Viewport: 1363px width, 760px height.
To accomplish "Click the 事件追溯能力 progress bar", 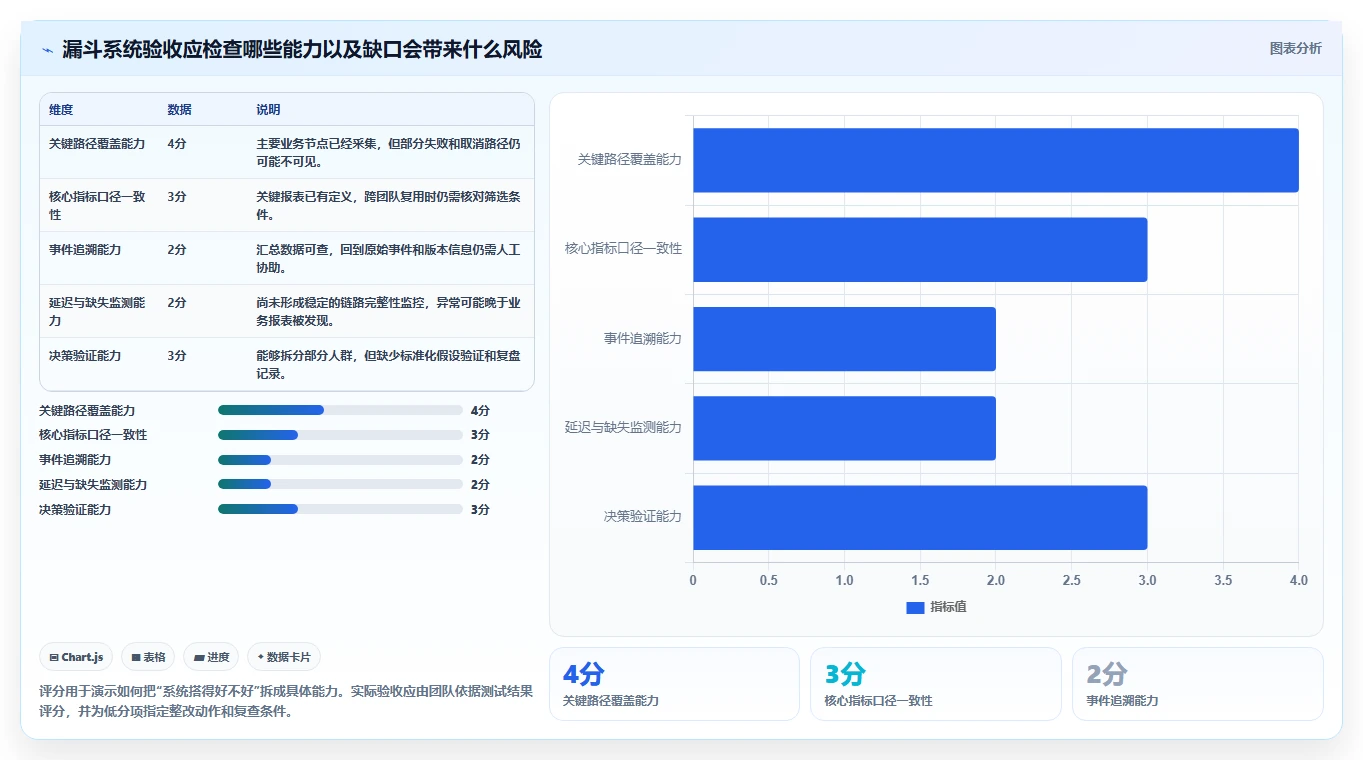I will (x=340, y=460).
